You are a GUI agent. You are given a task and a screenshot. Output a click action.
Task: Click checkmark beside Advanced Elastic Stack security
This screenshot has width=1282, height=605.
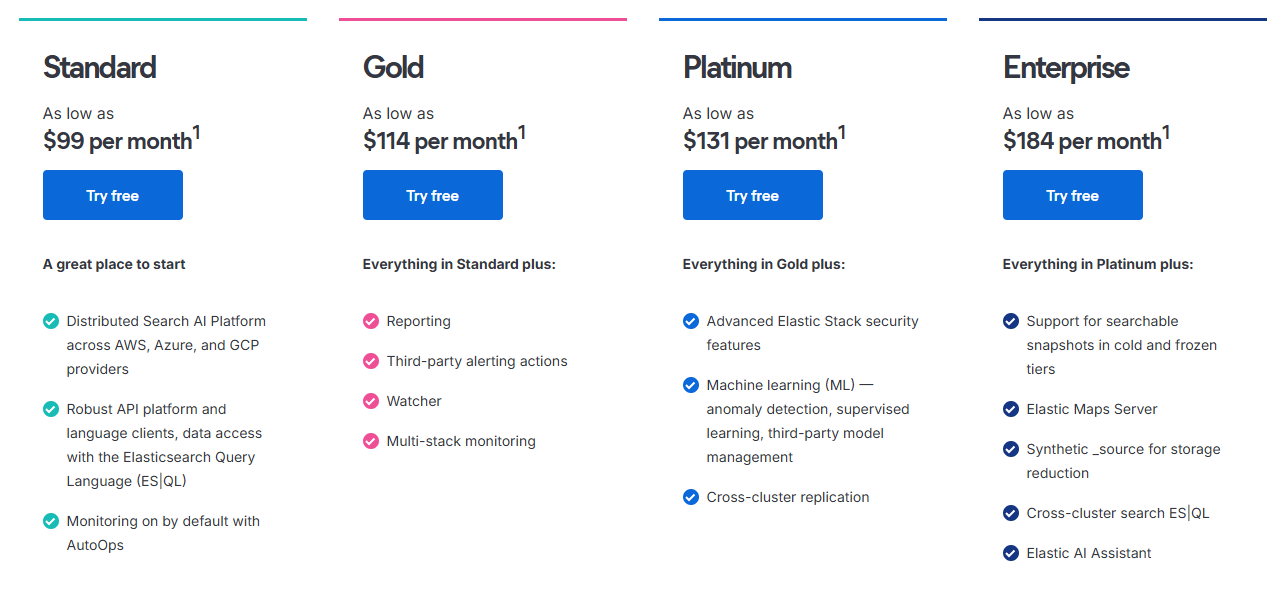coord(691,321)
